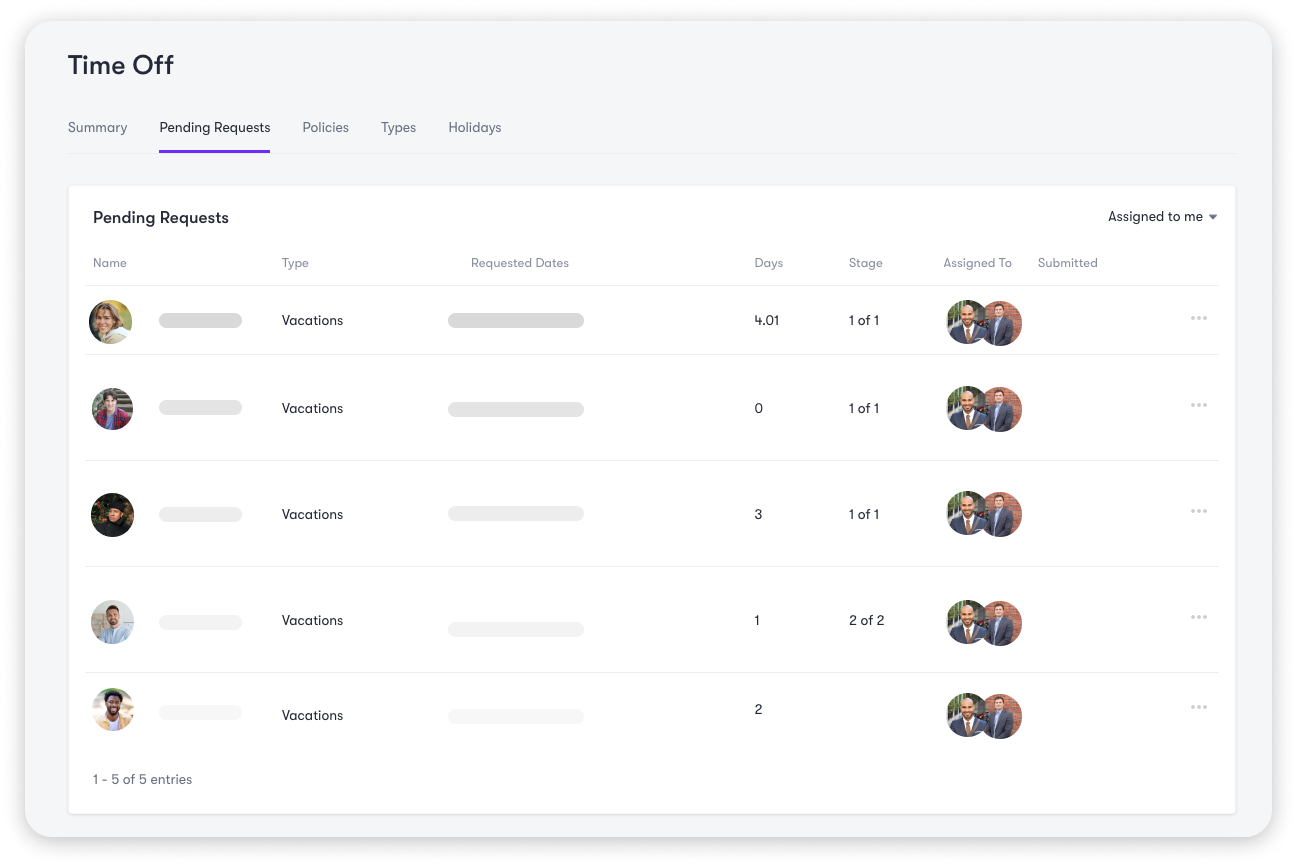Switch to the Policies tab
The image size is (1297, 866).
325,127
